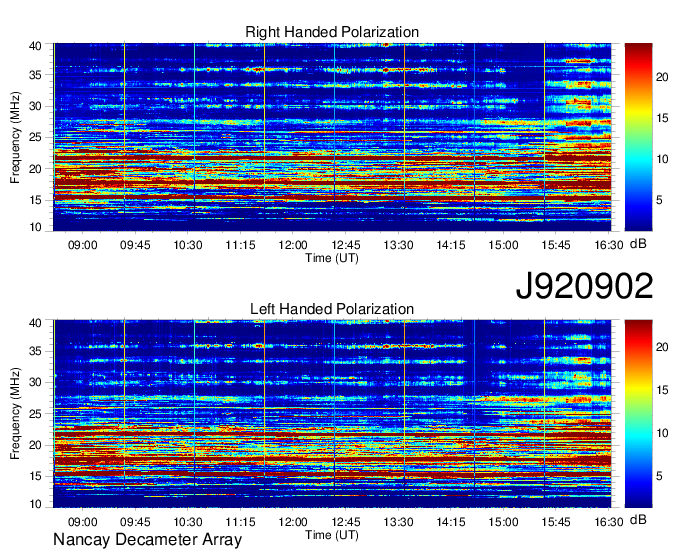Click the 12:00 tick on Left Handed time axis
This screenshot has width=680, height=552.
293,522
